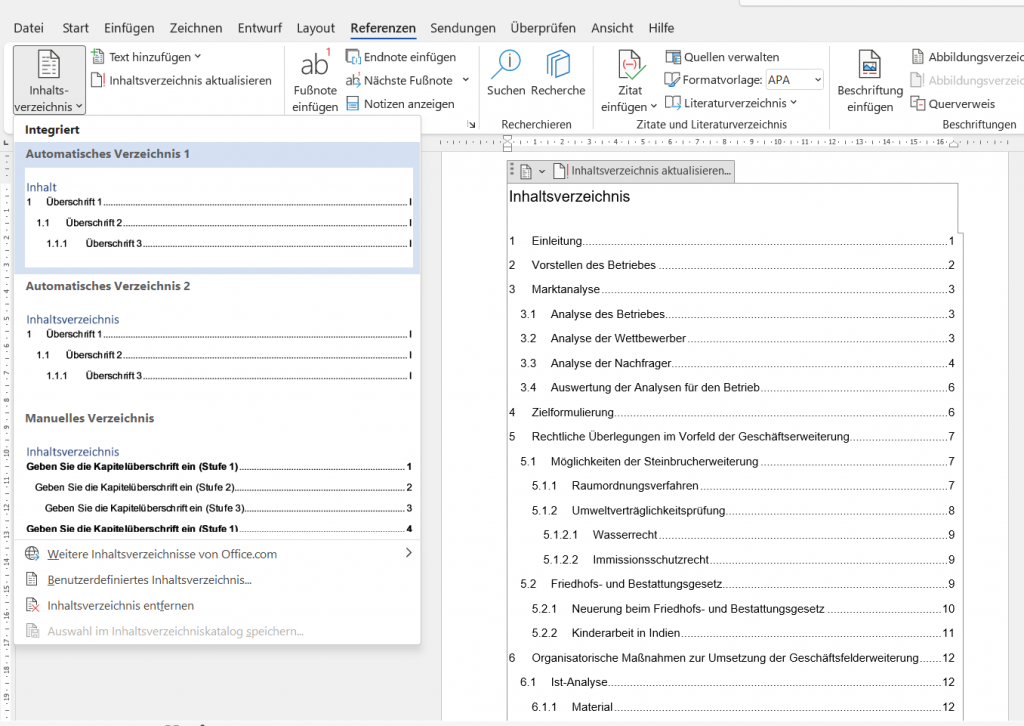
Task: Select the Automatisches Verzeichnis 2 preview
Action: coord(218,347)
